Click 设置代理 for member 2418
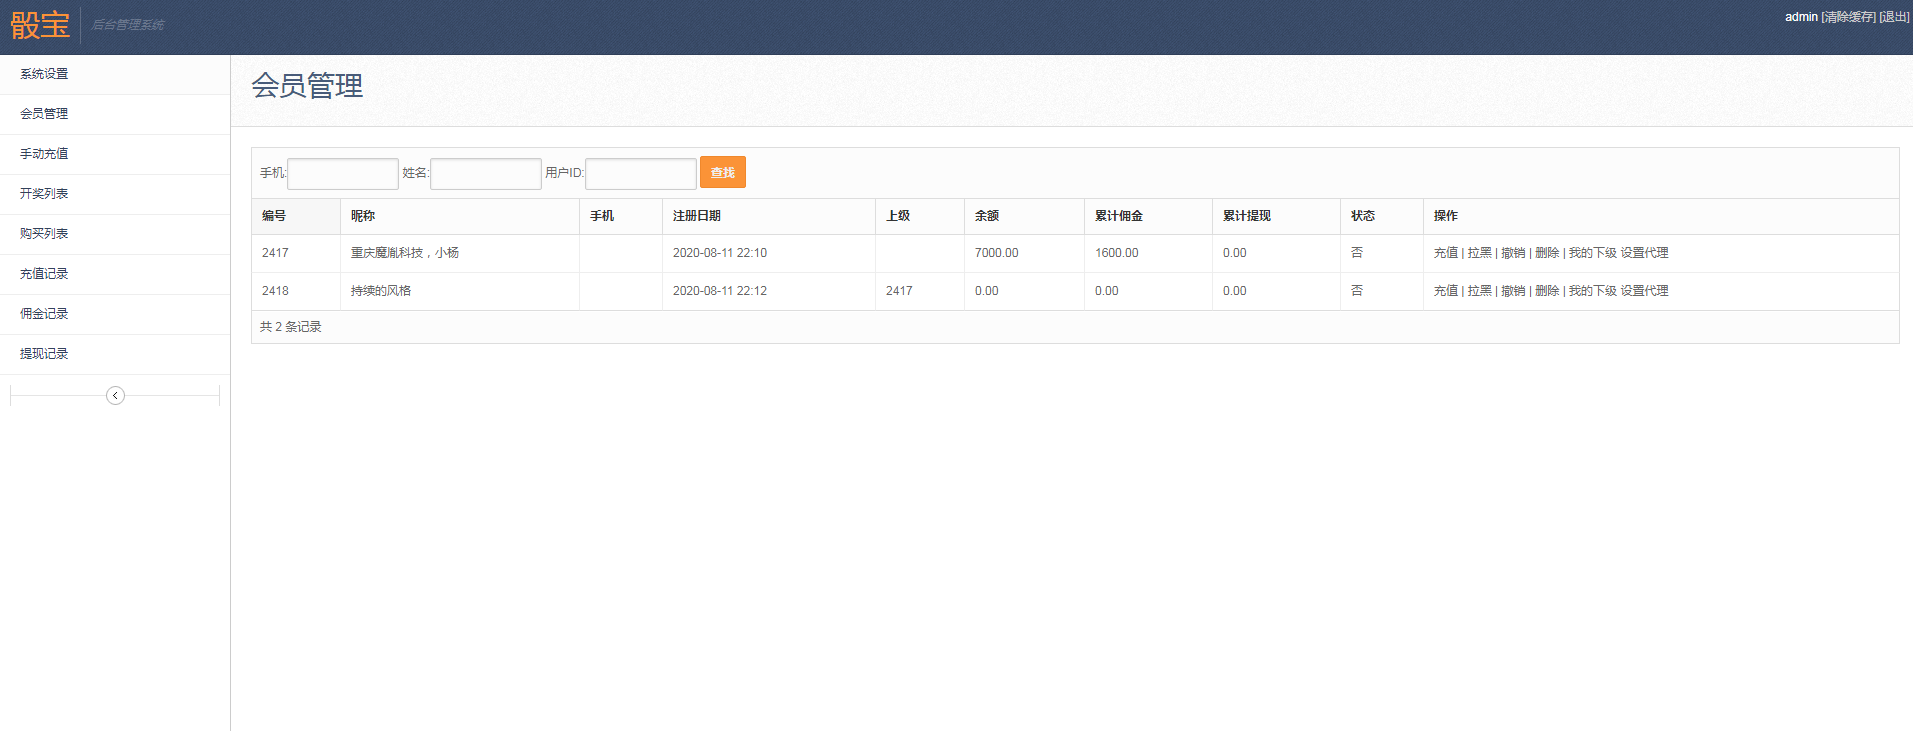 coord(1644,291)
